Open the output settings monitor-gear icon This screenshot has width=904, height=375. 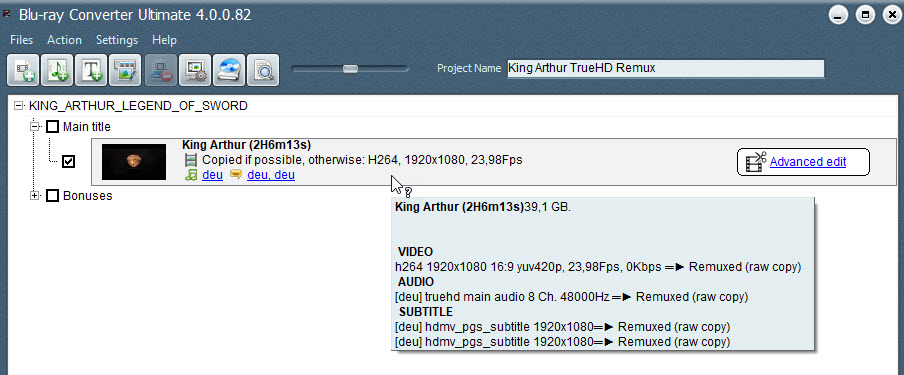(x=195, y=70)
